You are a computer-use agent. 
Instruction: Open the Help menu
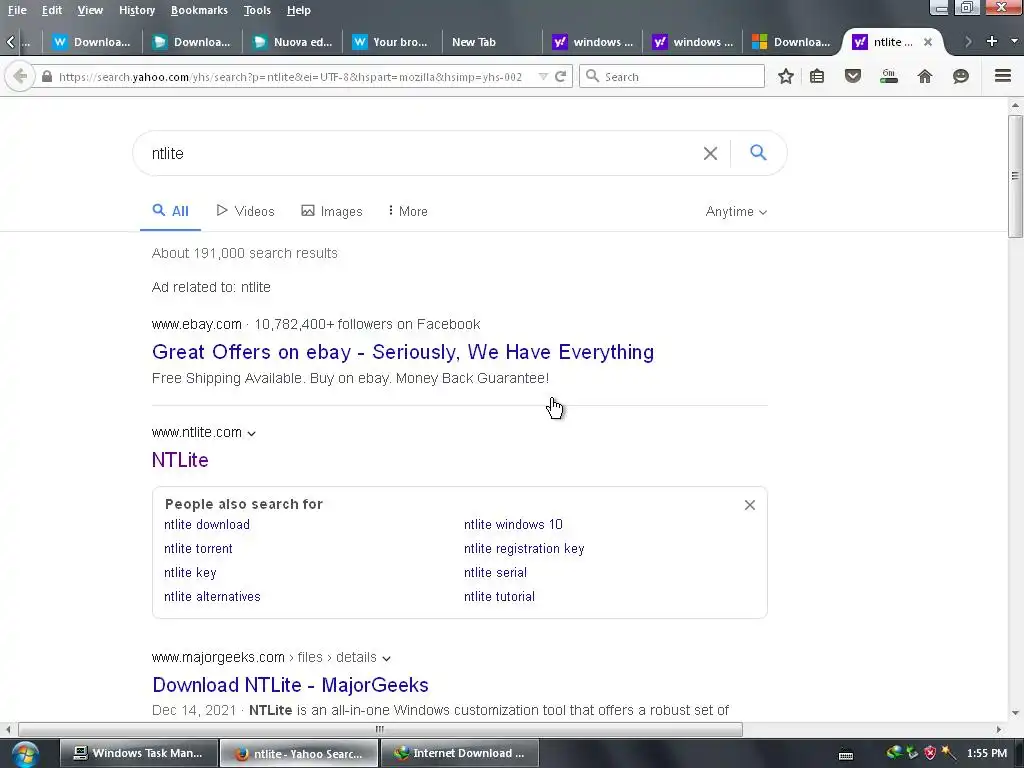(x=298, y=10)
